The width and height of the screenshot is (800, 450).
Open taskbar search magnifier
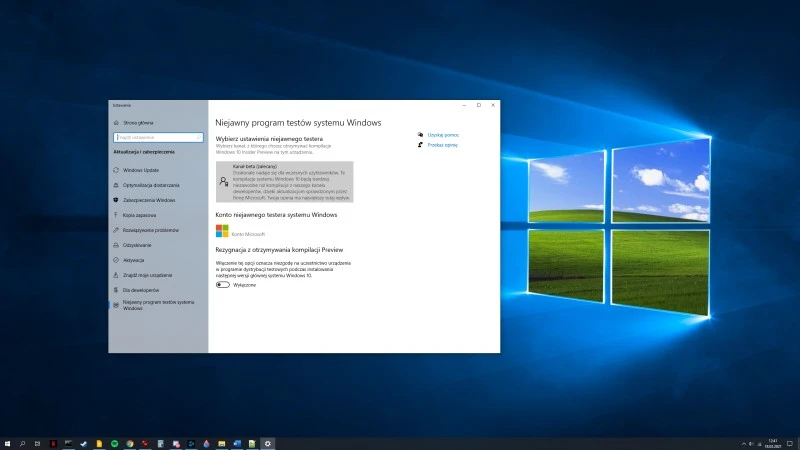pyautogui.click(x=22, y=444)
